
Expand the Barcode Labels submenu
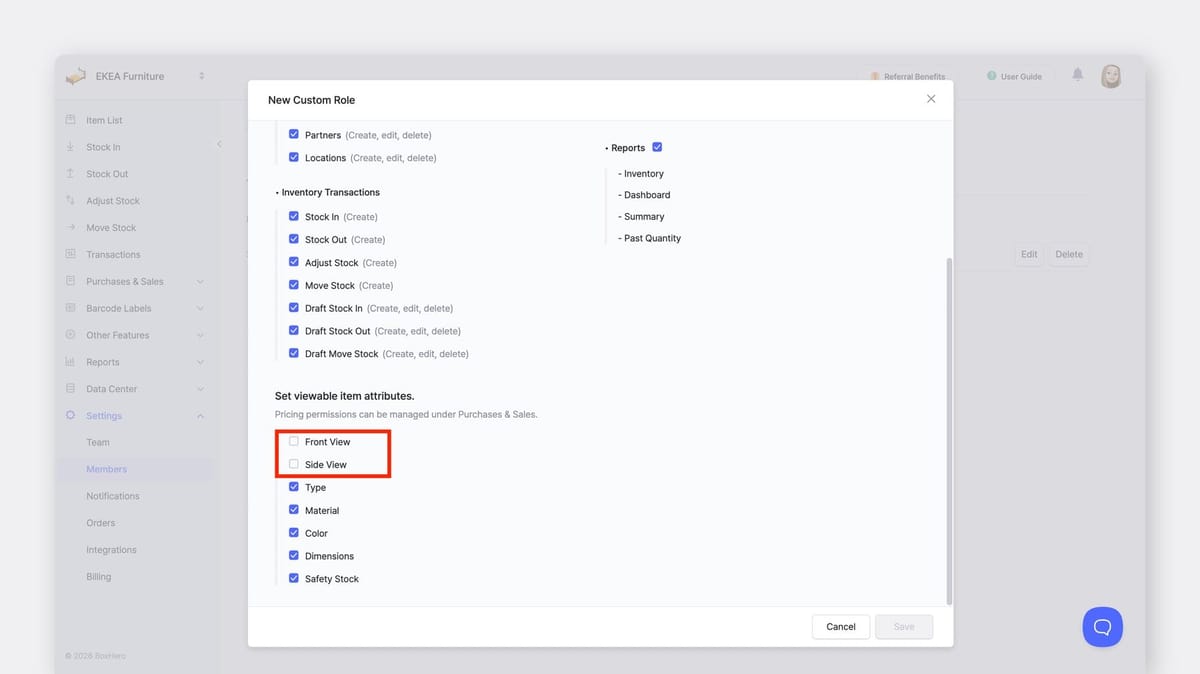200,309
